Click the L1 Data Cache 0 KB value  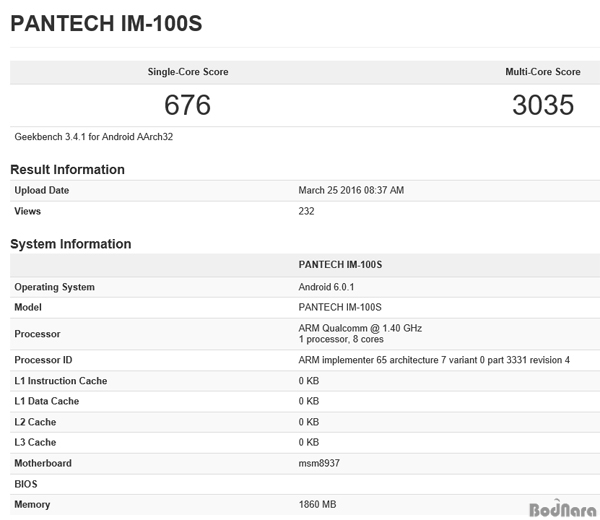pyautogui.click(x=308, y=401)
